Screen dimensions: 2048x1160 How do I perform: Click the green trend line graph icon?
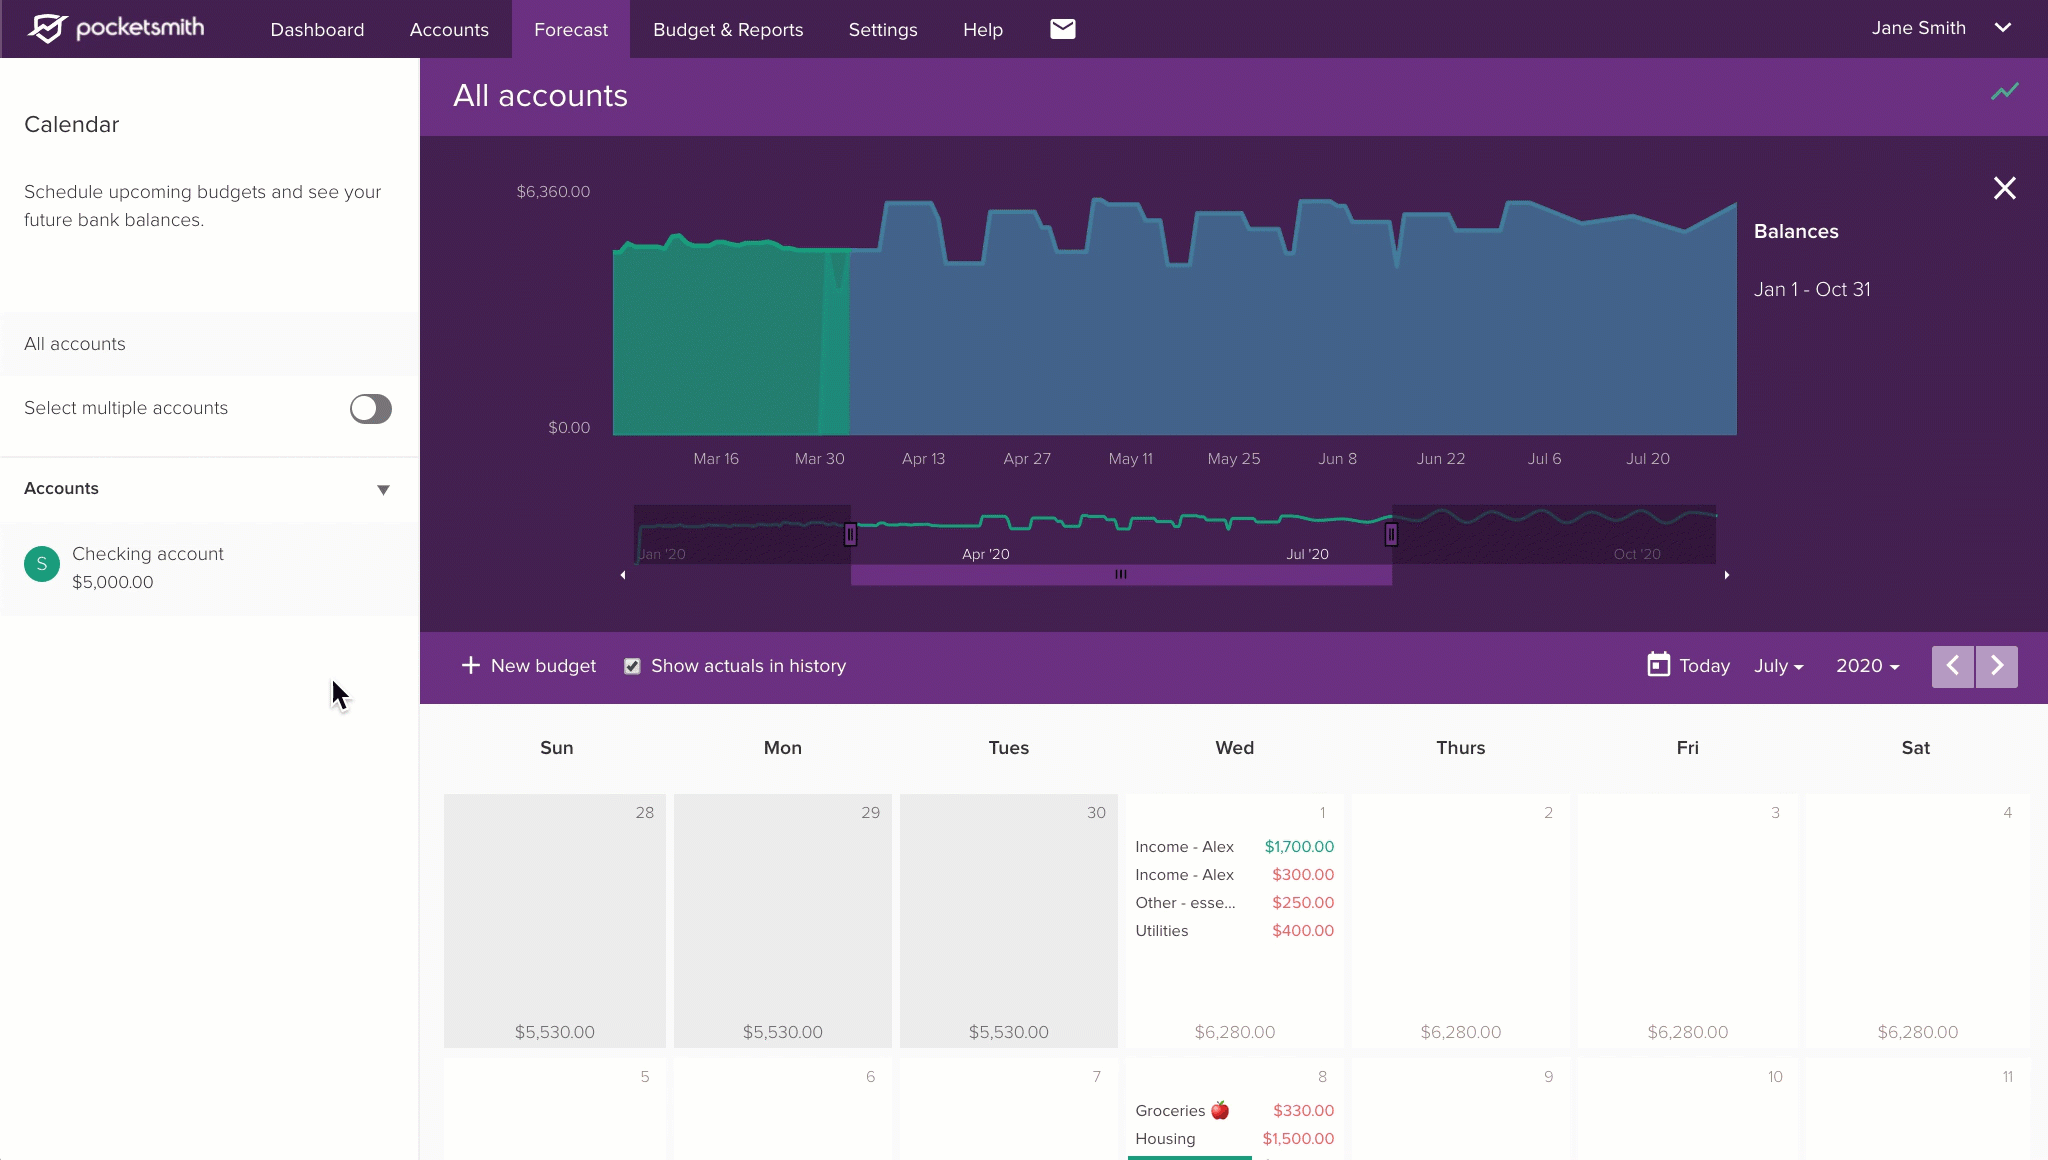(x=2004, y=92)
